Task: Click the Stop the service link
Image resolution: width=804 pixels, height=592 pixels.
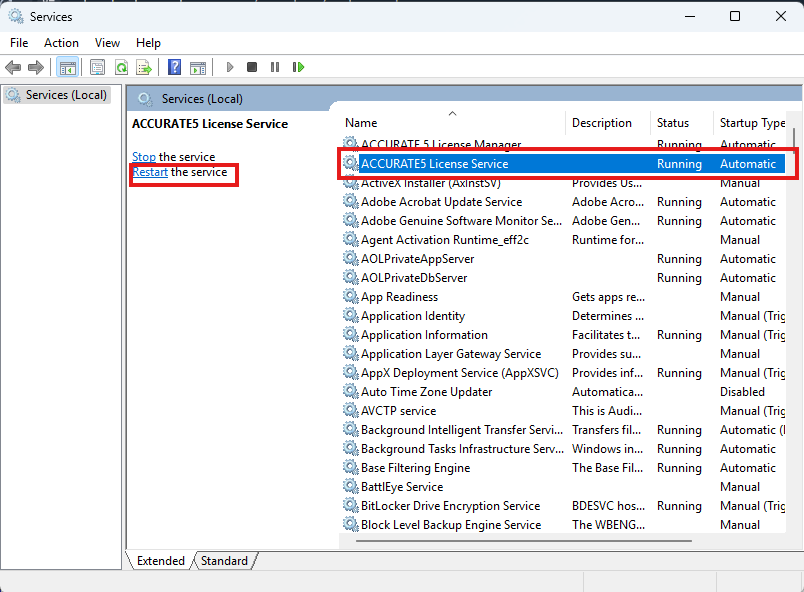Action: pos(144,157)
